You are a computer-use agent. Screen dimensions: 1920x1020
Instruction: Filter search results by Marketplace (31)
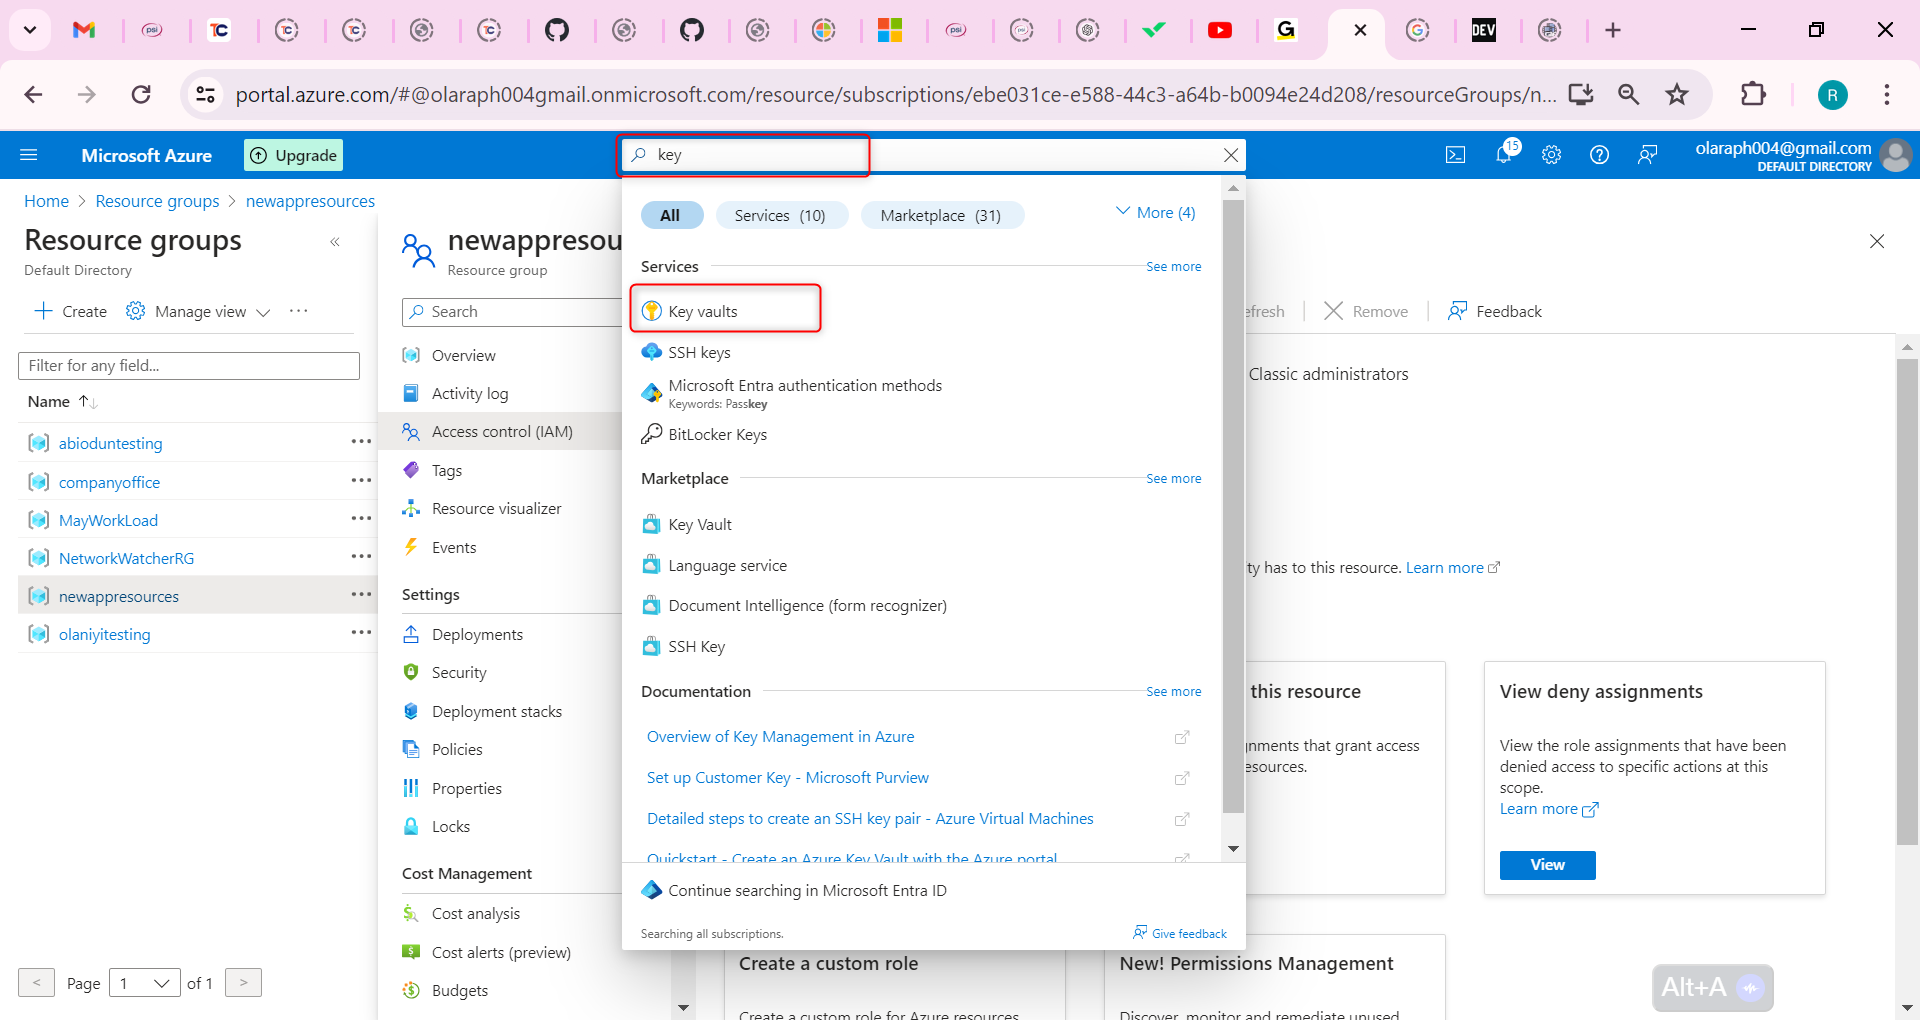point(941,215)
